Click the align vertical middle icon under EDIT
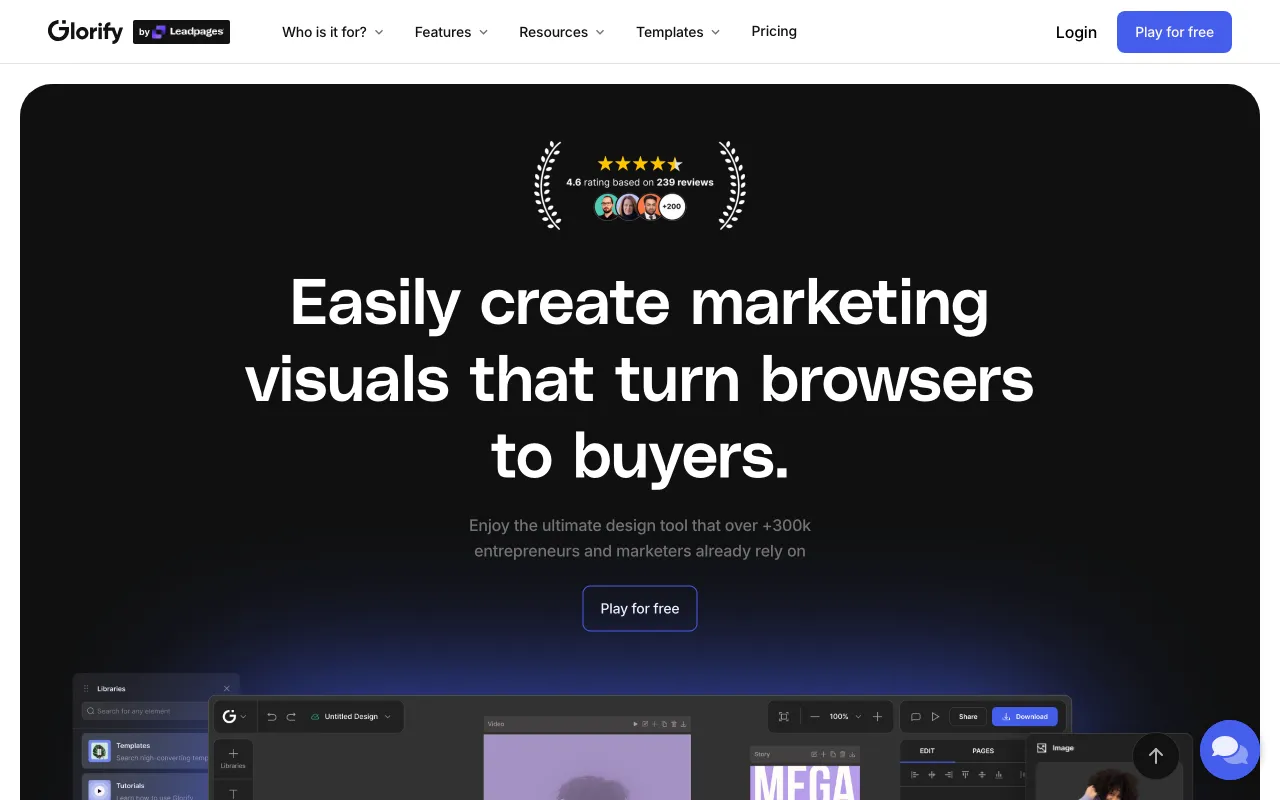Screen dimensions: 1280x800 [982, 775]
